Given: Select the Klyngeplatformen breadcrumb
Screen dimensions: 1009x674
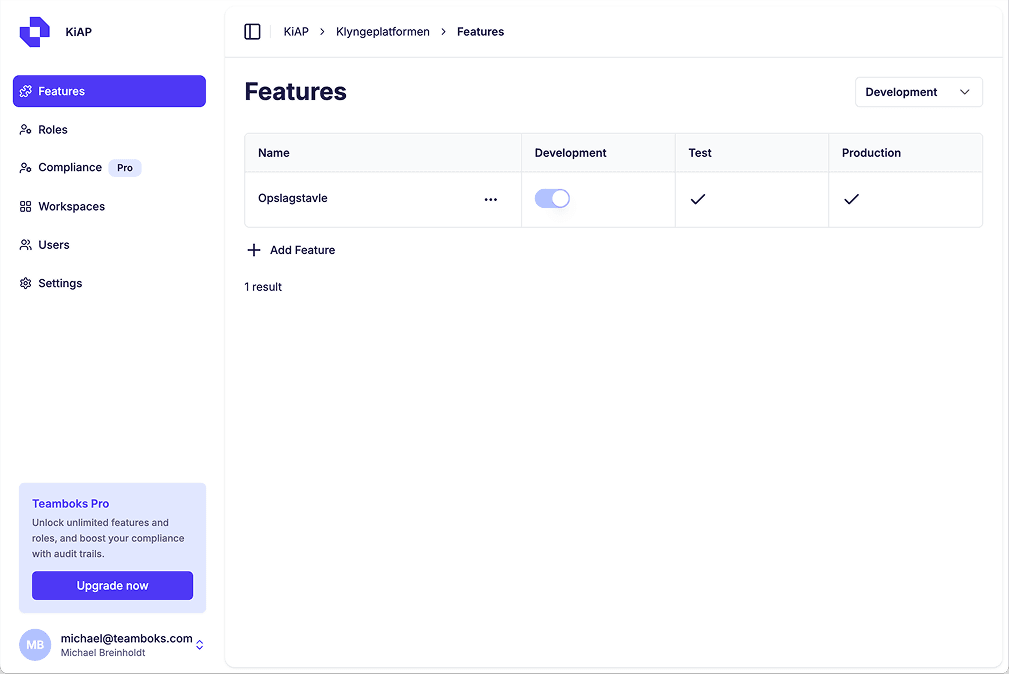Looking at the screenshot, I should pyautogui.click(x=383, y=32).
